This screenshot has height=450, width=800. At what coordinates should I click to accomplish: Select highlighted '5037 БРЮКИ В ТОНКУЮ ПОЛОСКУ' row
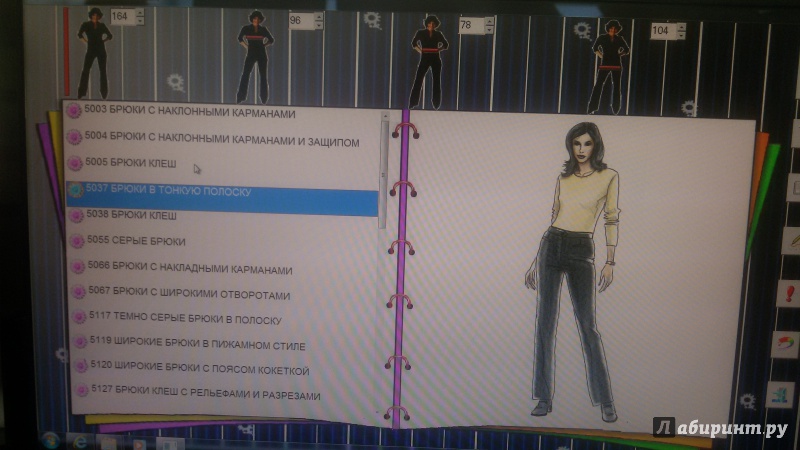pos(222,197)
